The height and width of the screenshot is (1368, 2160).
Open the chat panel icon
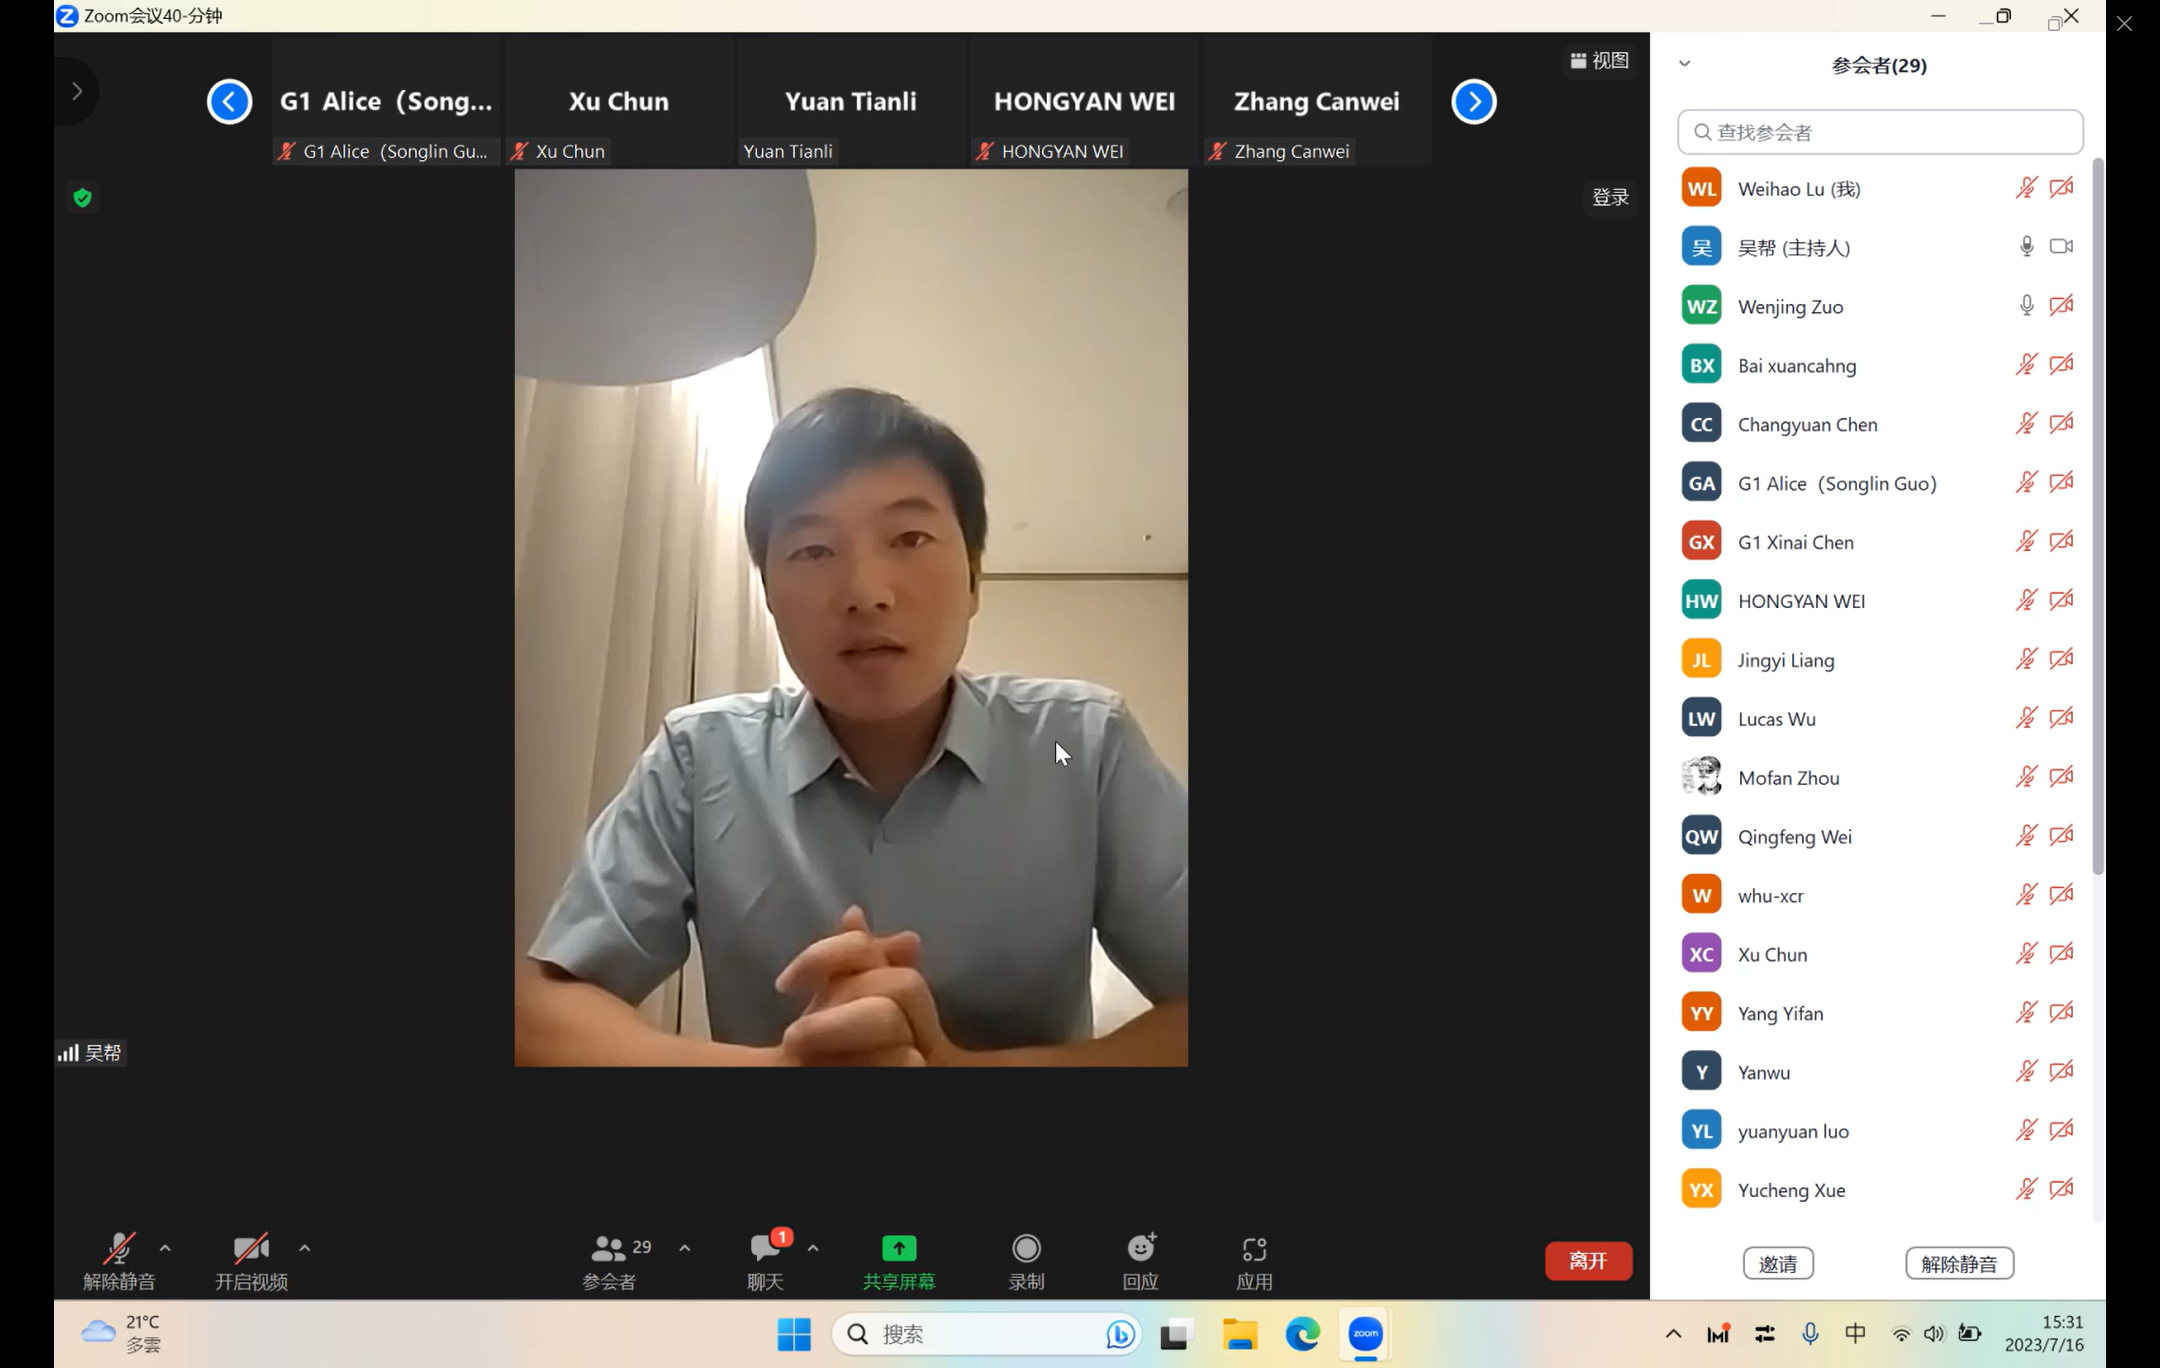(x=765, y=1249)
